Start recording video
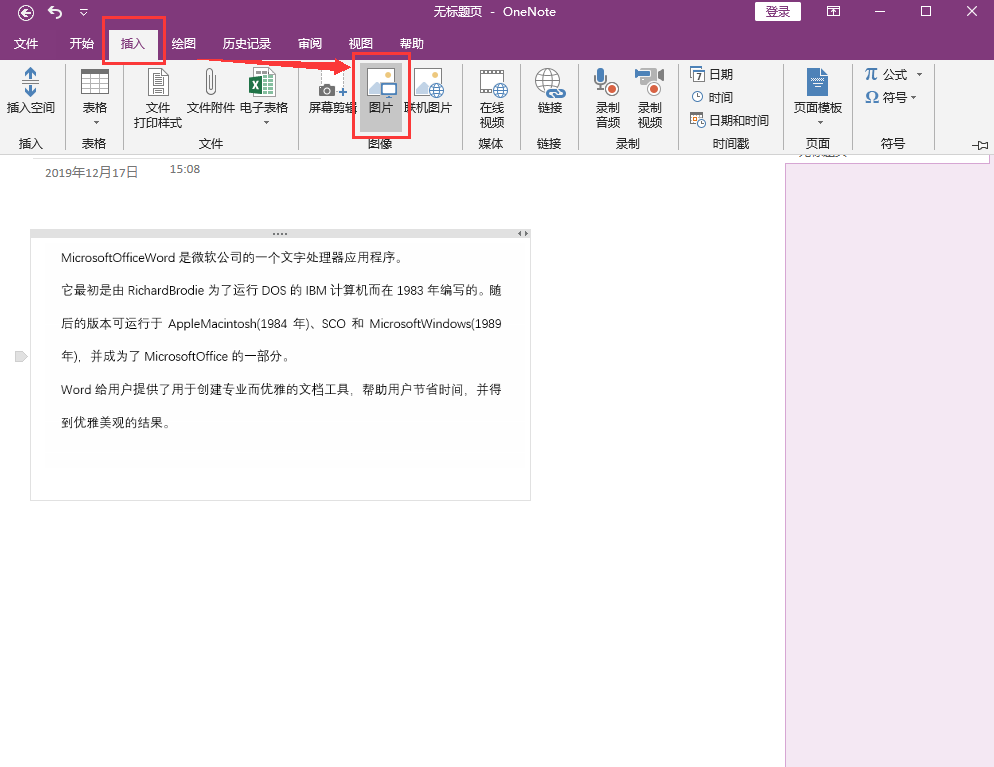This screenshot has width=994, height=767. [650, 98]
